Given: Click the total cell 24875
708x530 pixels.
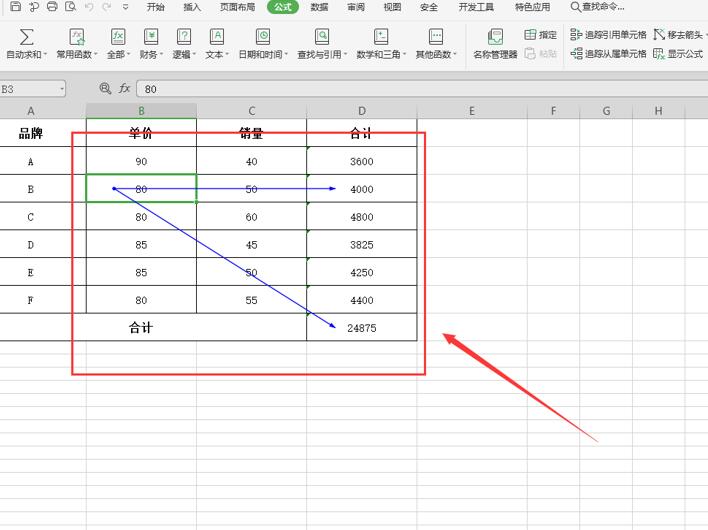Looking at the screenshot, I should 362,328.
